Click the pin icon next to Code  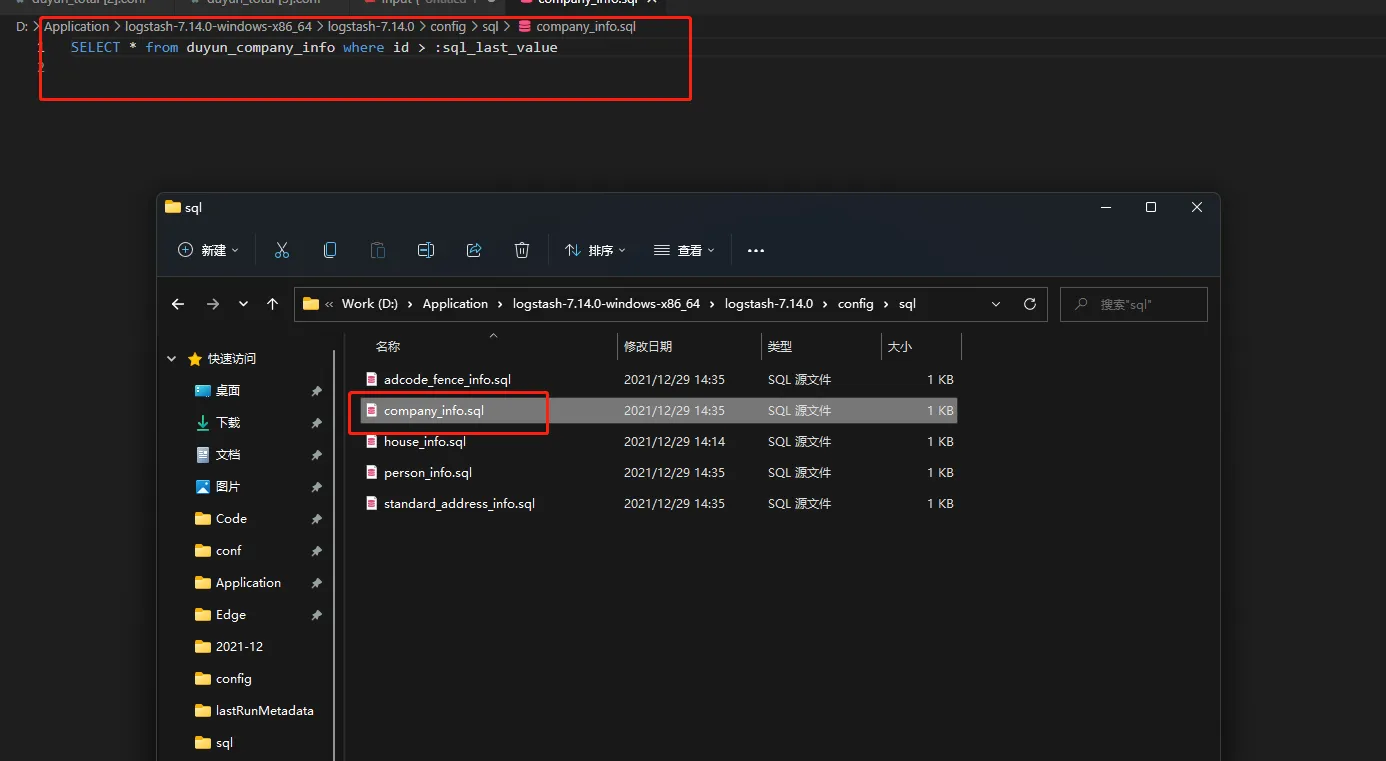coord(316,519)
